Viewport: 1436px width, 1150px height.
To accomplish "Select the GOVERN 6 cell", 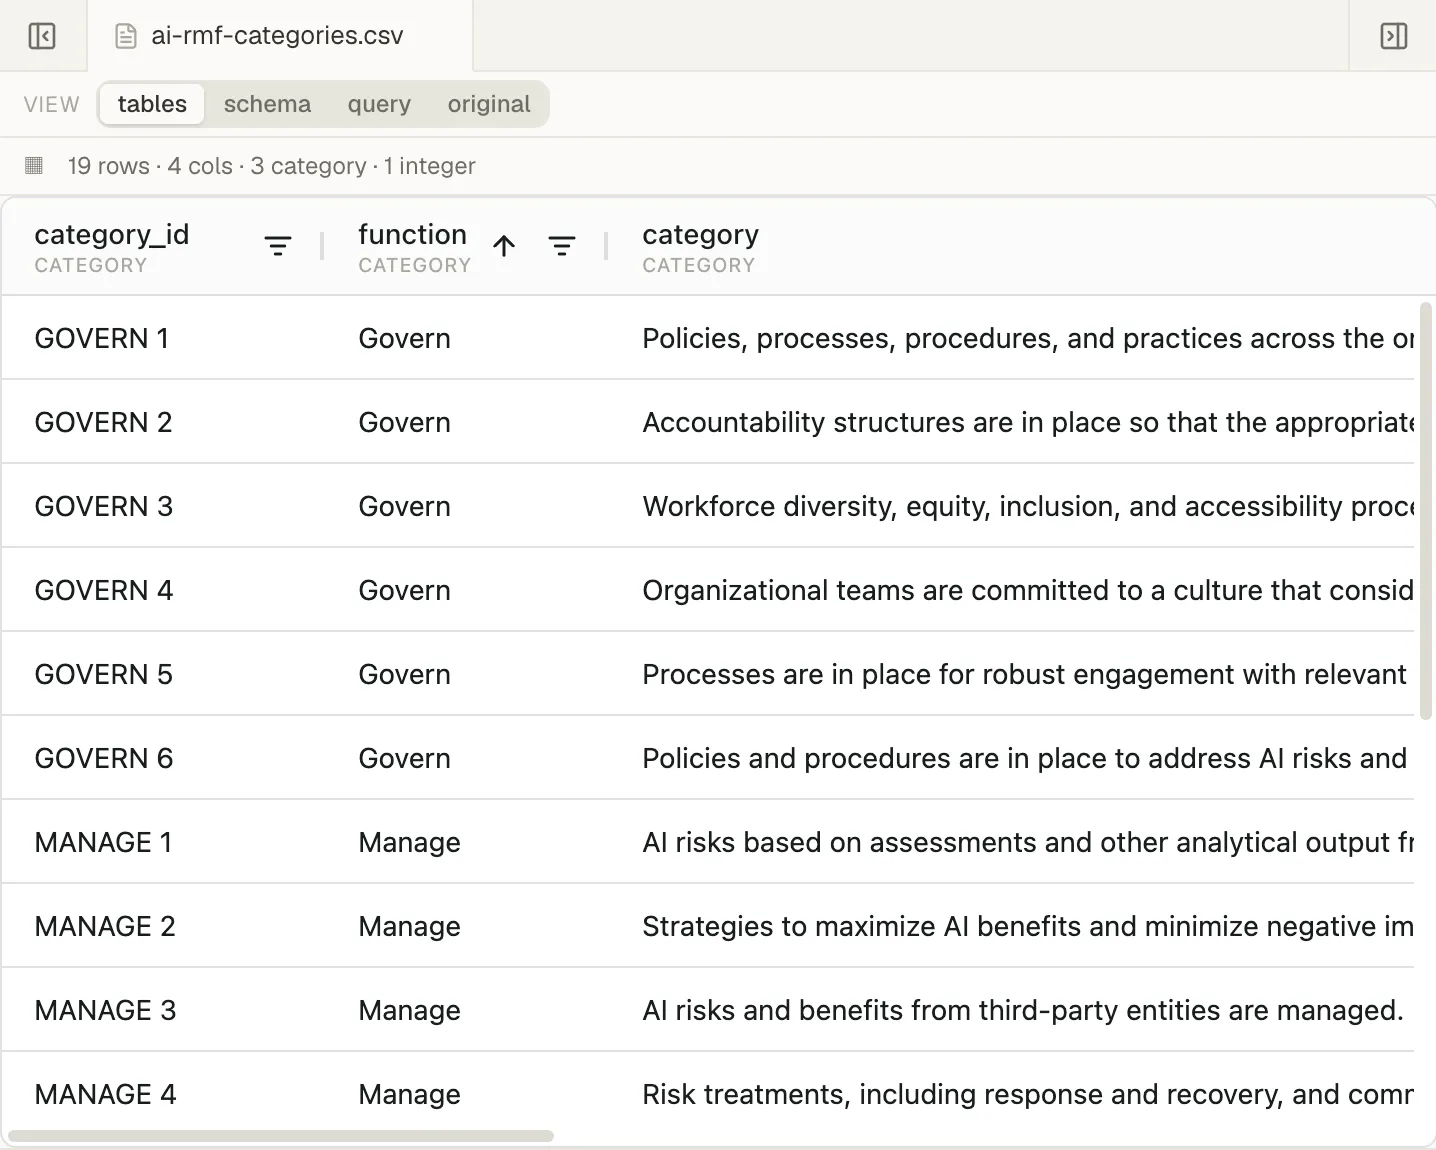I will pos(162,758).
